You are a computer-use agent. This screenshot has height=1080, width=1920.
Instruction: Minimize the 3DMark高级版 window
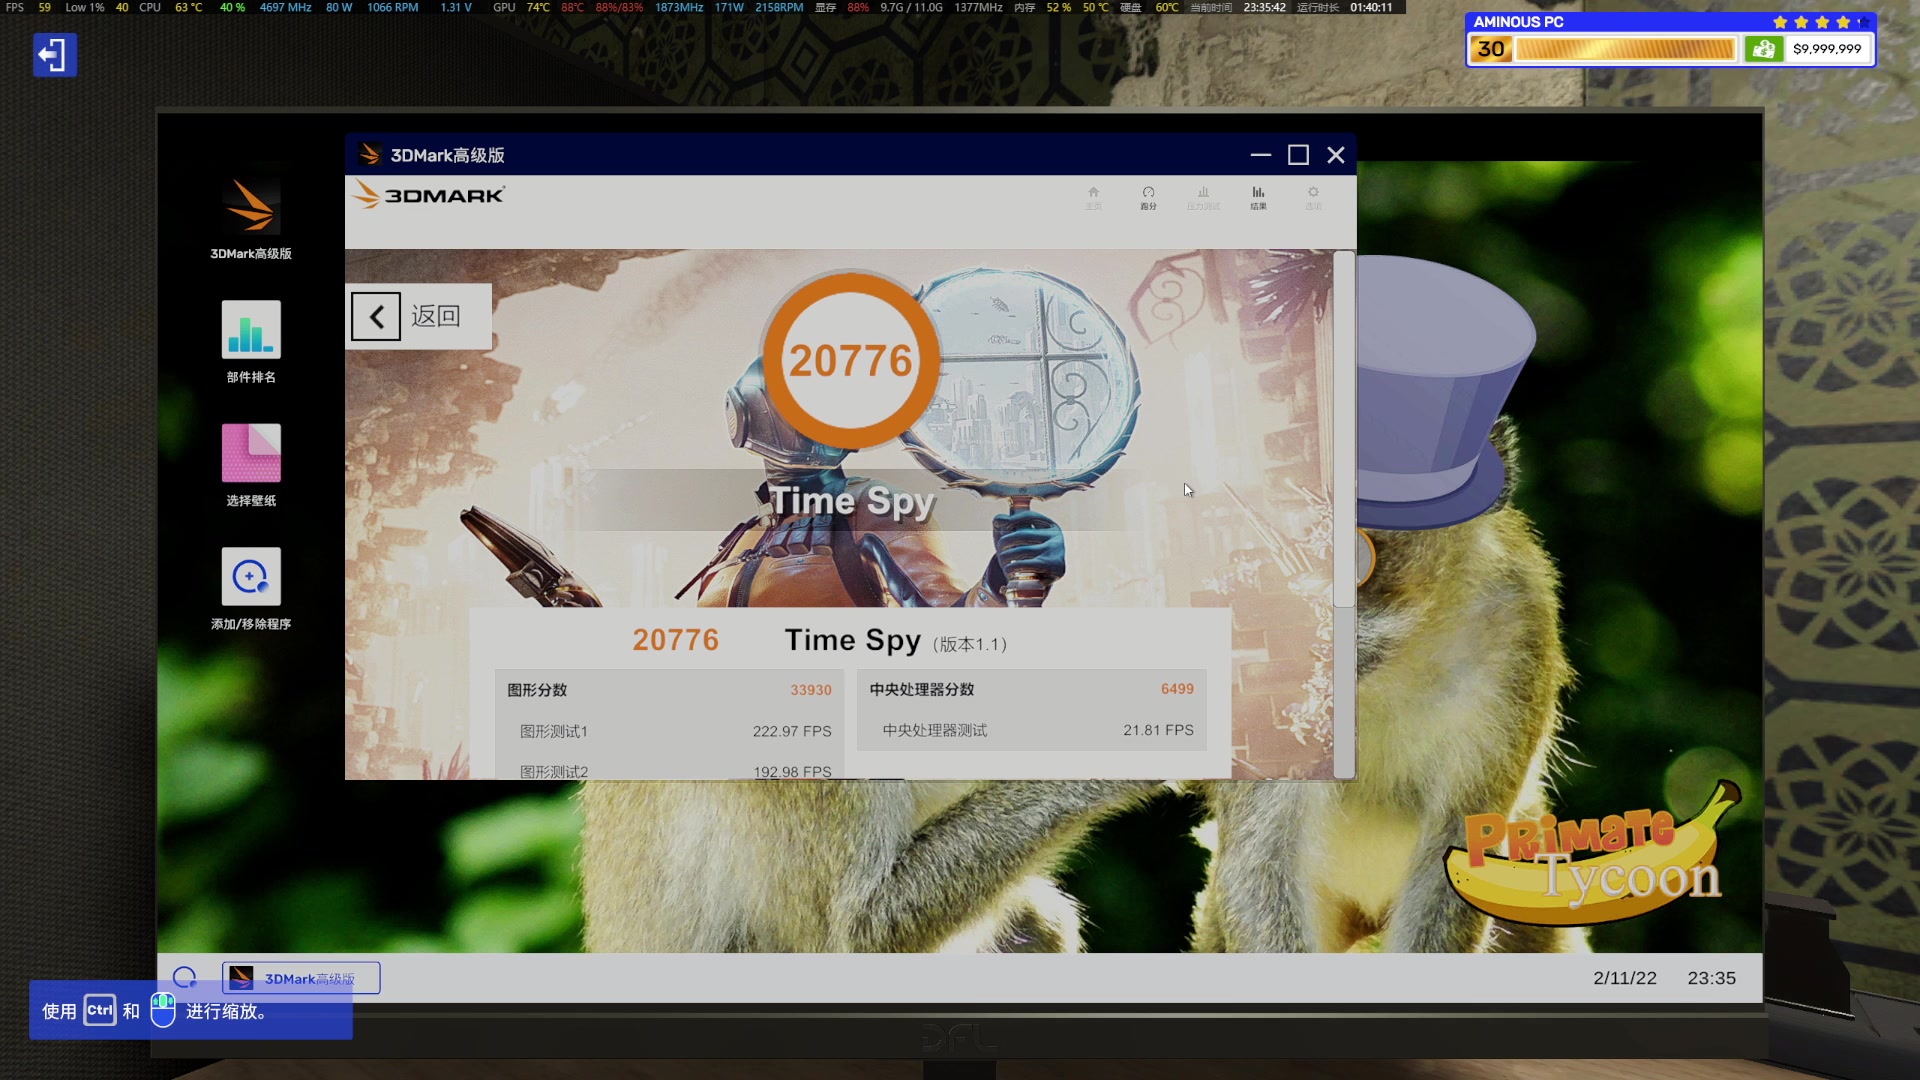(1260, 155)
